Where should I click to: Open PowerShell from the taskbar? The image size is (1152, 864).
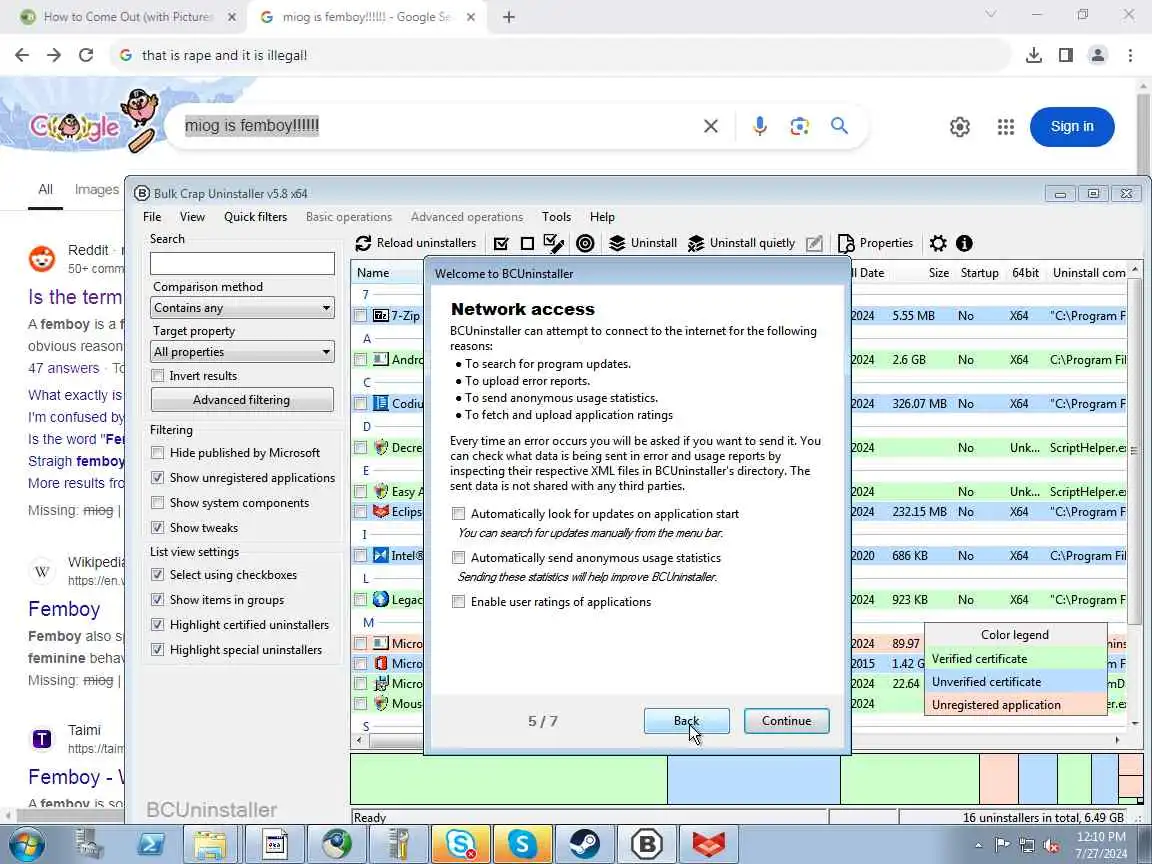tap(151, 844)
